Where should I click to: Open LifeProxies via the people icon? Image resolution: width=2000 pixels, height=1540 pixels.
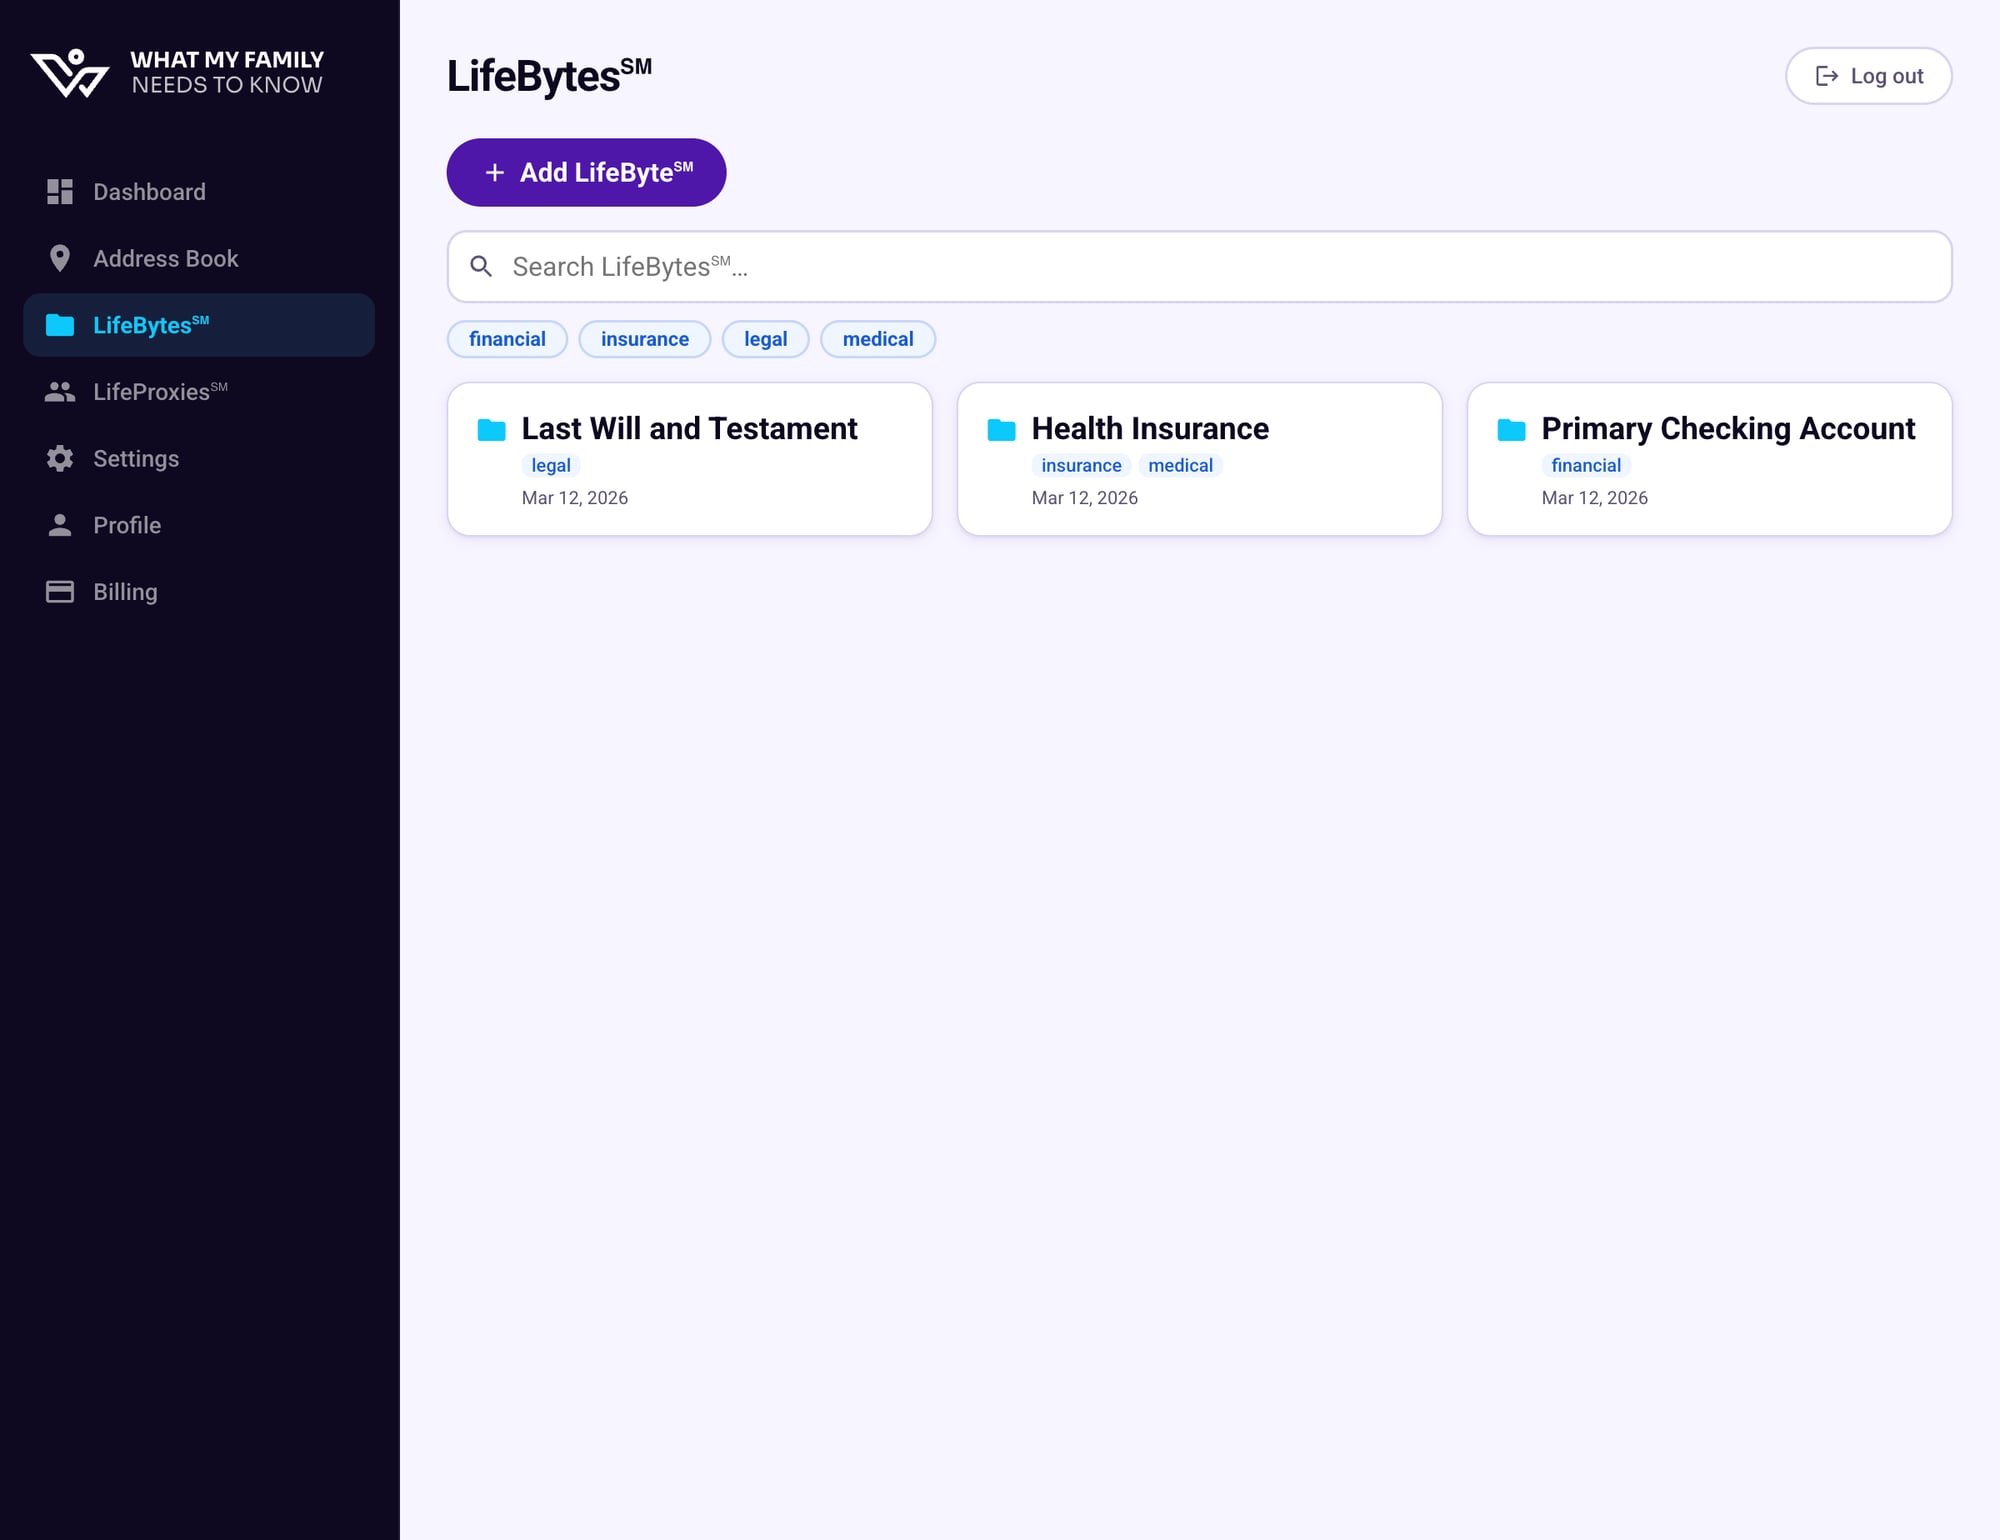pyautogui.click(x=59, y=391)
